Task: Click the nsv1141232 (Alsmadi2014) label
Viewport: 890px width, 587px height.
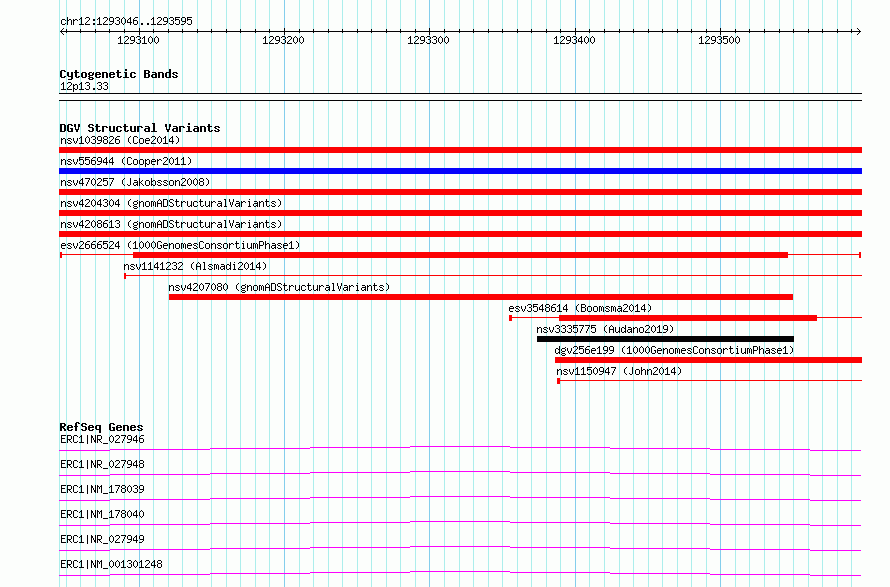Action: coord(195,266)
